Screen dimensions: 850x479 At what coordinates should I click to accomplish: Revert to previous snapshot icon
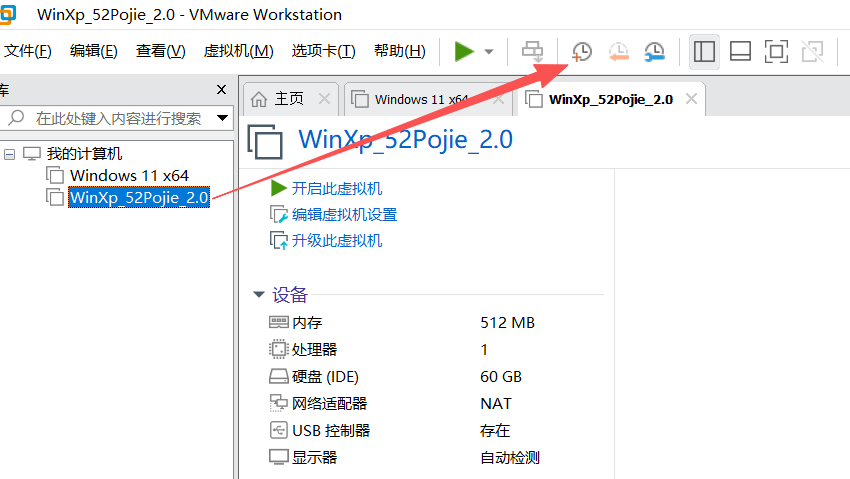618,51
